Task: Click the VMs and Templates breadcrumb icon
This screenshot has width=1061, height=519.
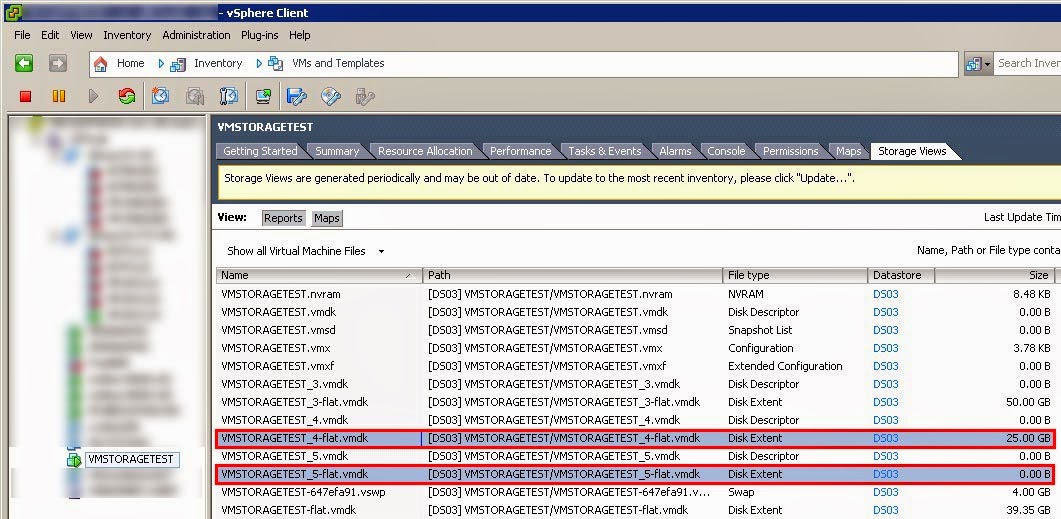Action: (275, 64)
